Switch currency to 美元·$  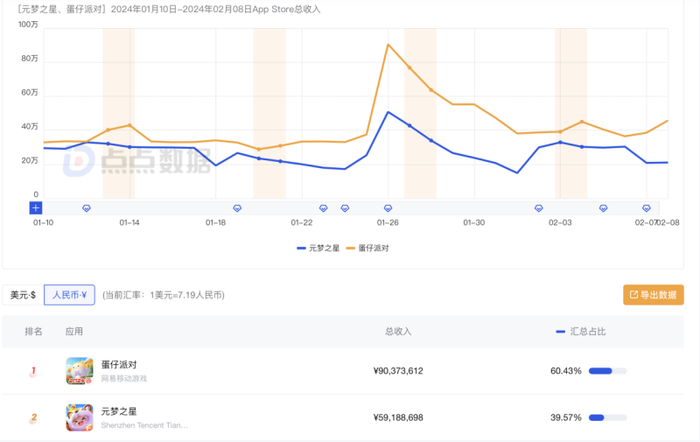[23, 295]
